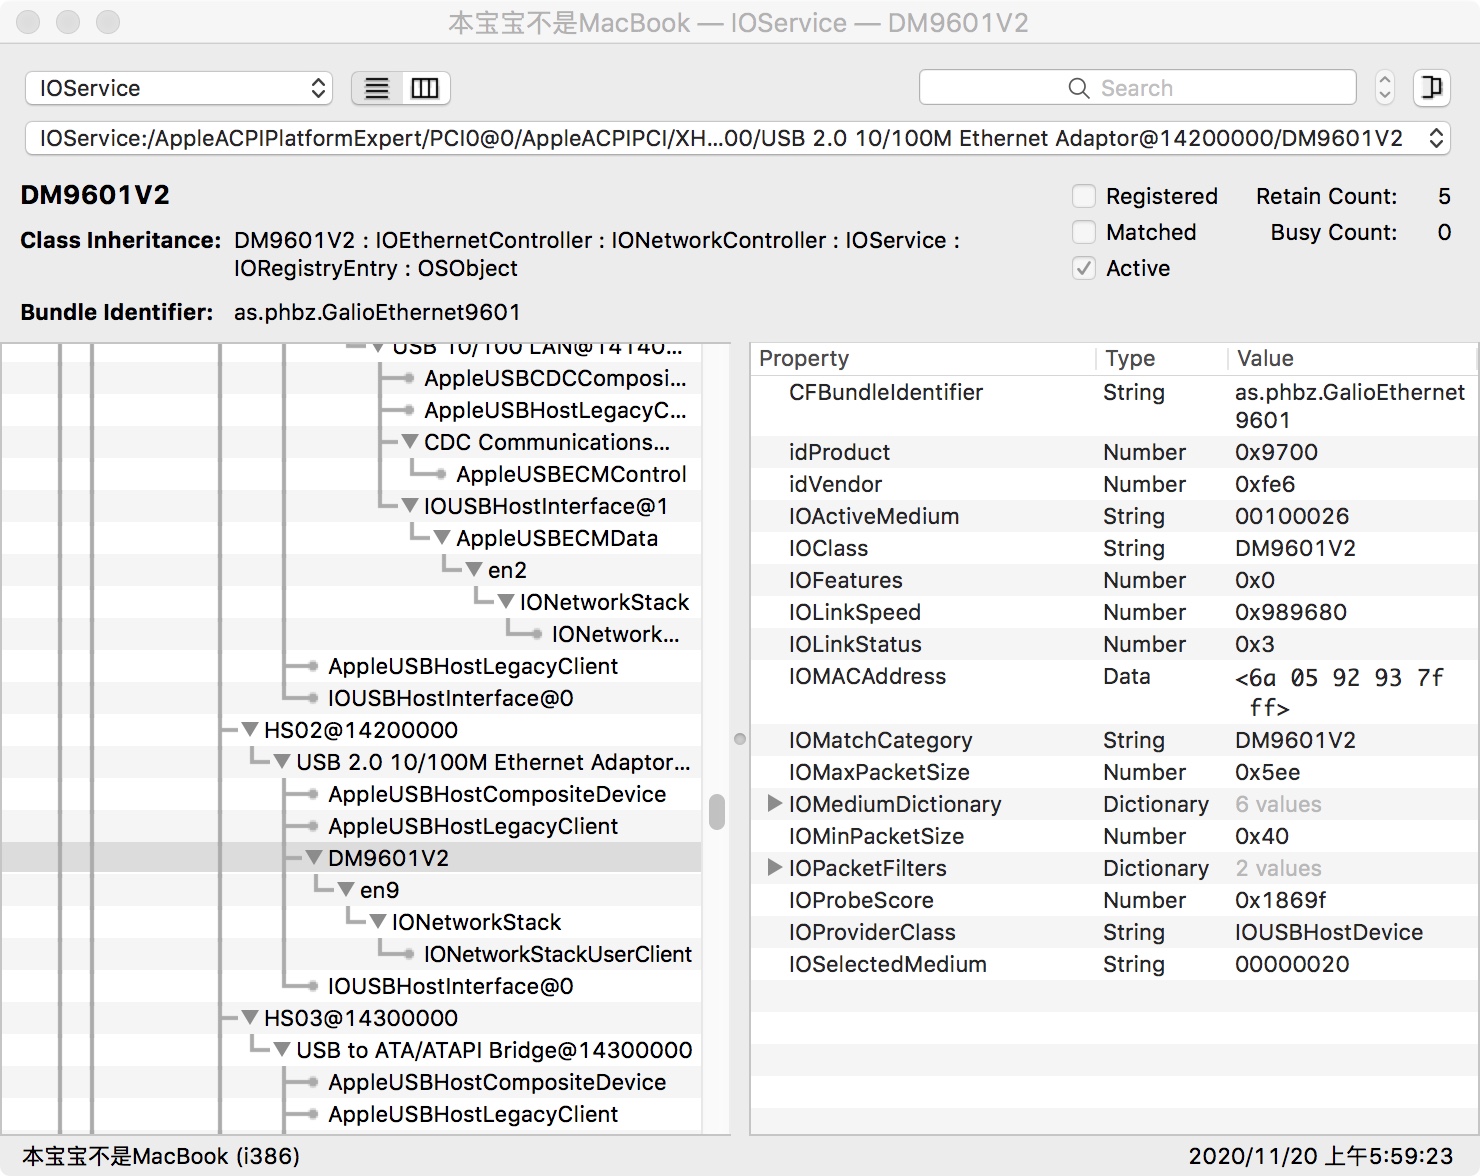
Task: Click the search stepper arrows
Action: click(x=1385, y=88)
